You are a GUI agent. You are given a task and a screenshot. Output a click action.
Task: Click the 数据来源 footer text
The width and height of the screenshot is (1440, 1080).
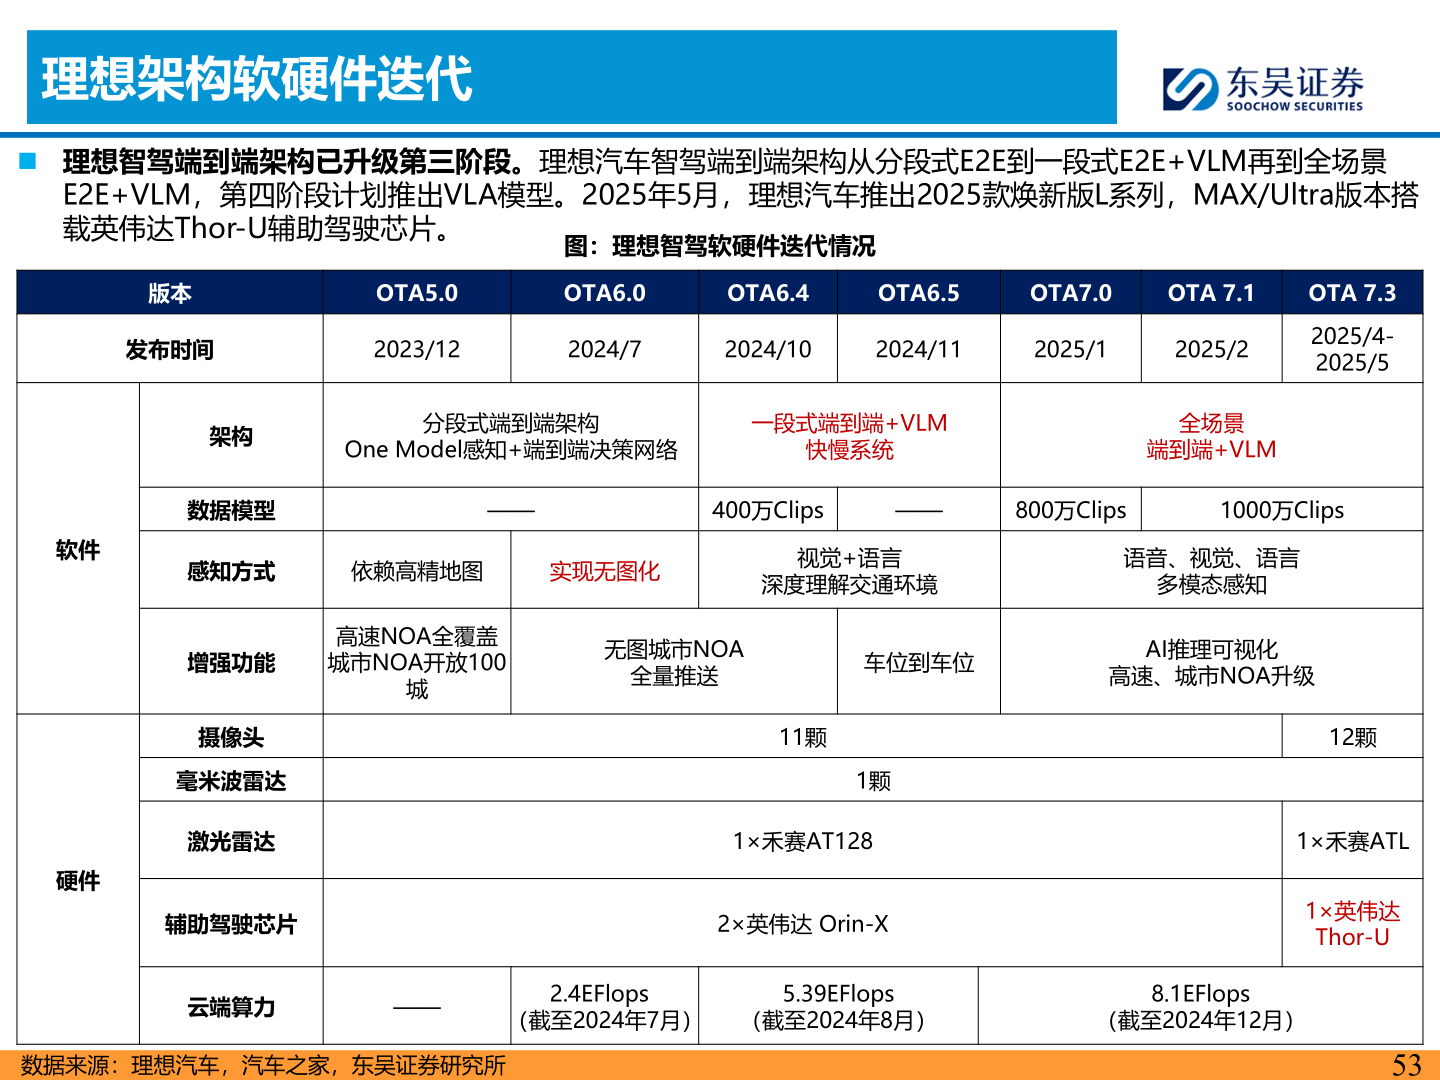[x=262, y=1064]
